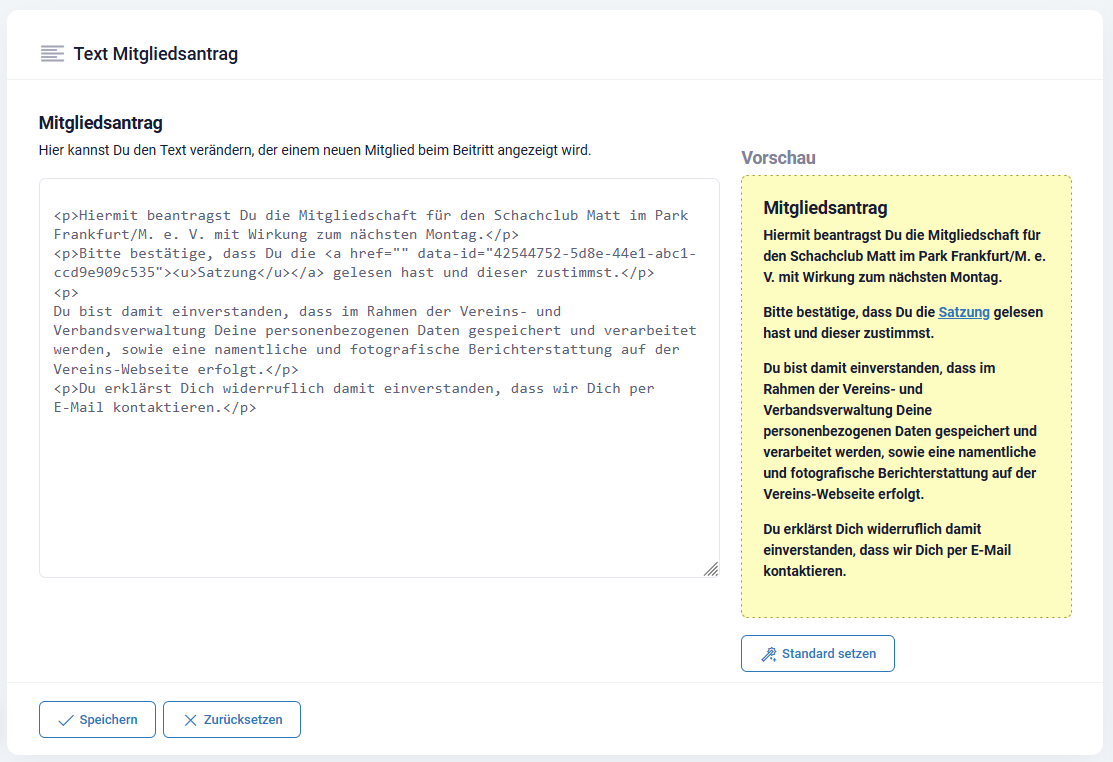Click the page title Text Mitgliedsantrag

156,54
